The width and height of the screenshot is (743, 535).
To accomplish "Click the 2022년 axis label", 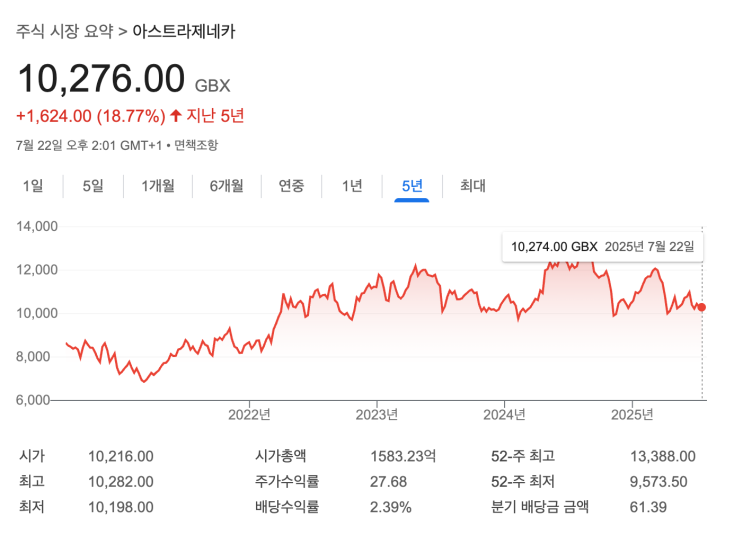I will [249, 415].
